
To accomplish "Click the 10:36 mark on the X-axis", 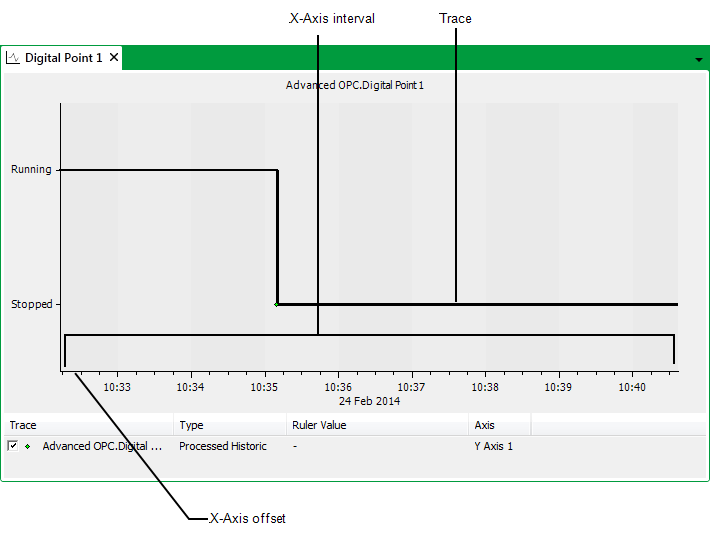I will pos(338,387).
